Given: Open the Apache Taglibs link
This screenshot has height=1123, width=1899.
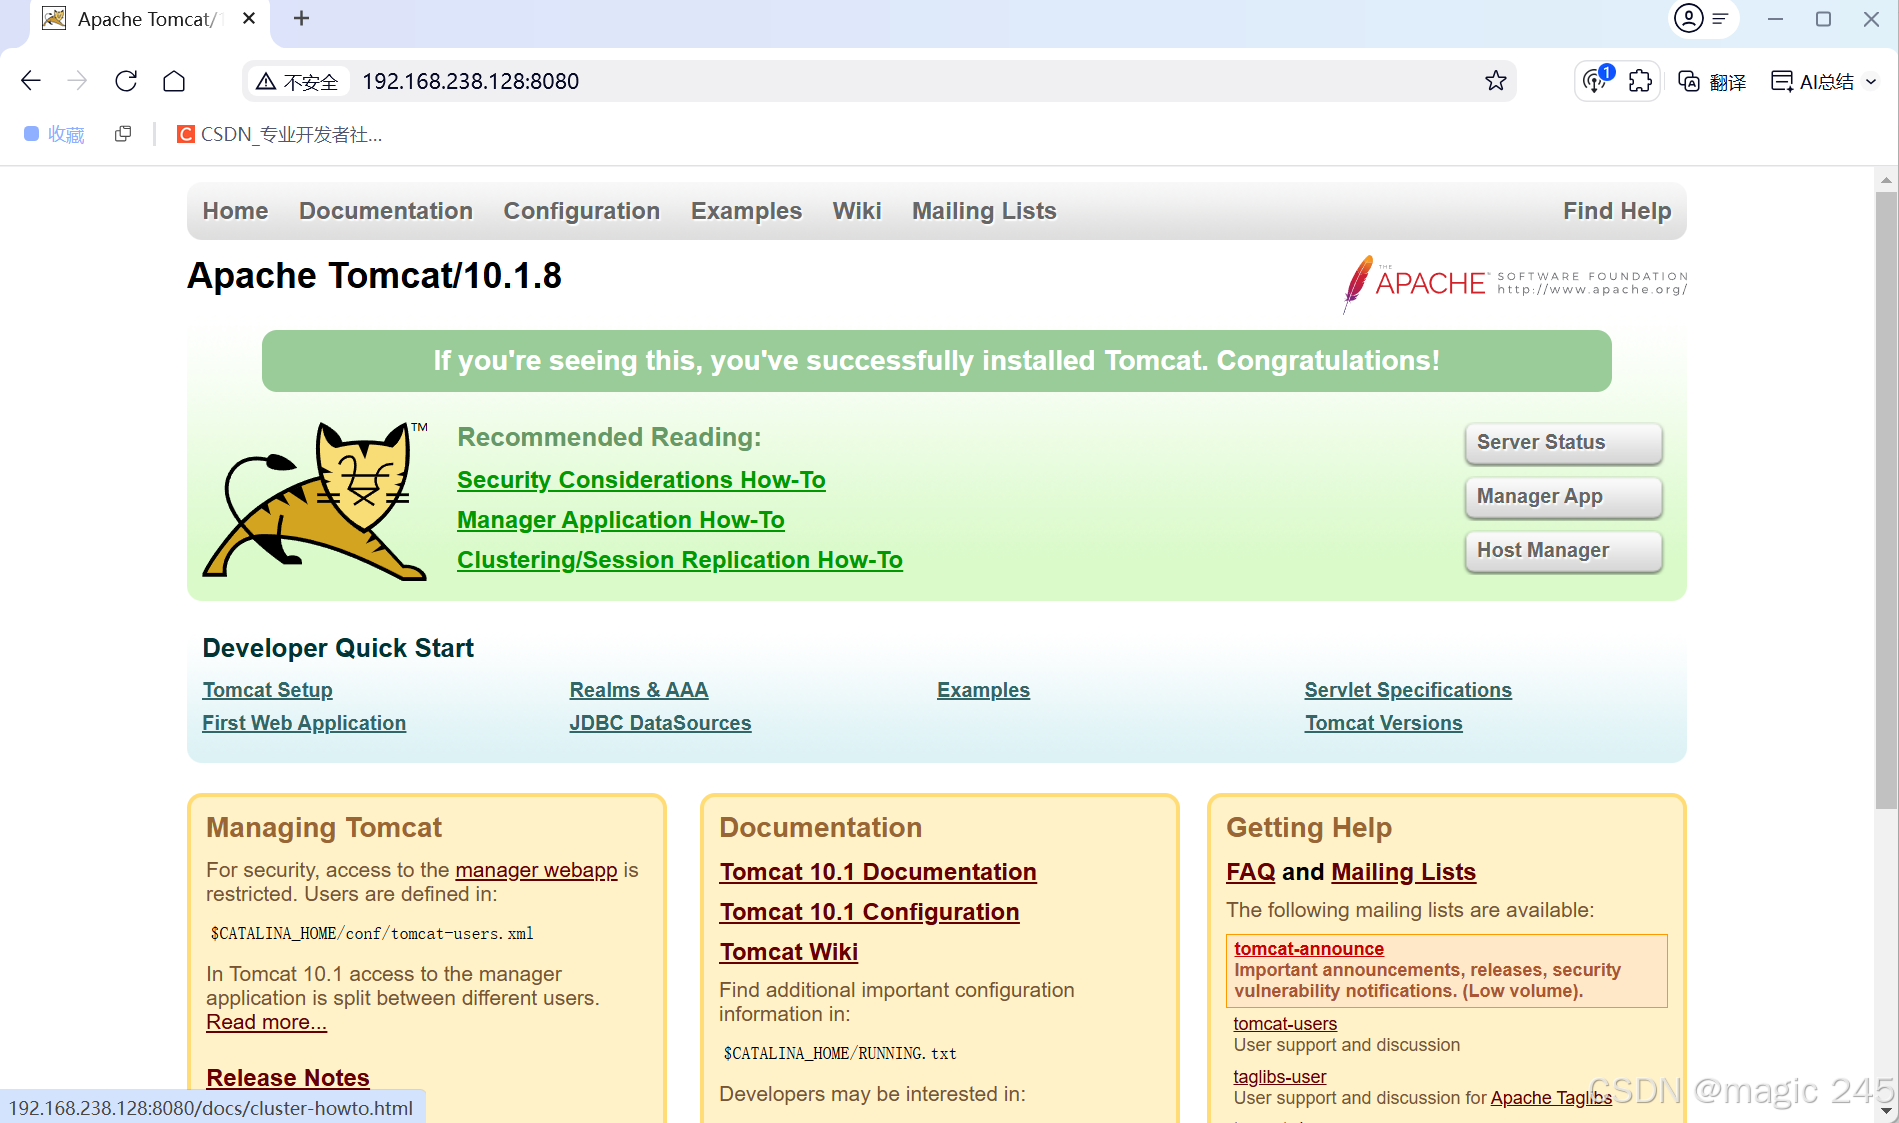Looking at the screenshot, I should click(1551, 1098).
